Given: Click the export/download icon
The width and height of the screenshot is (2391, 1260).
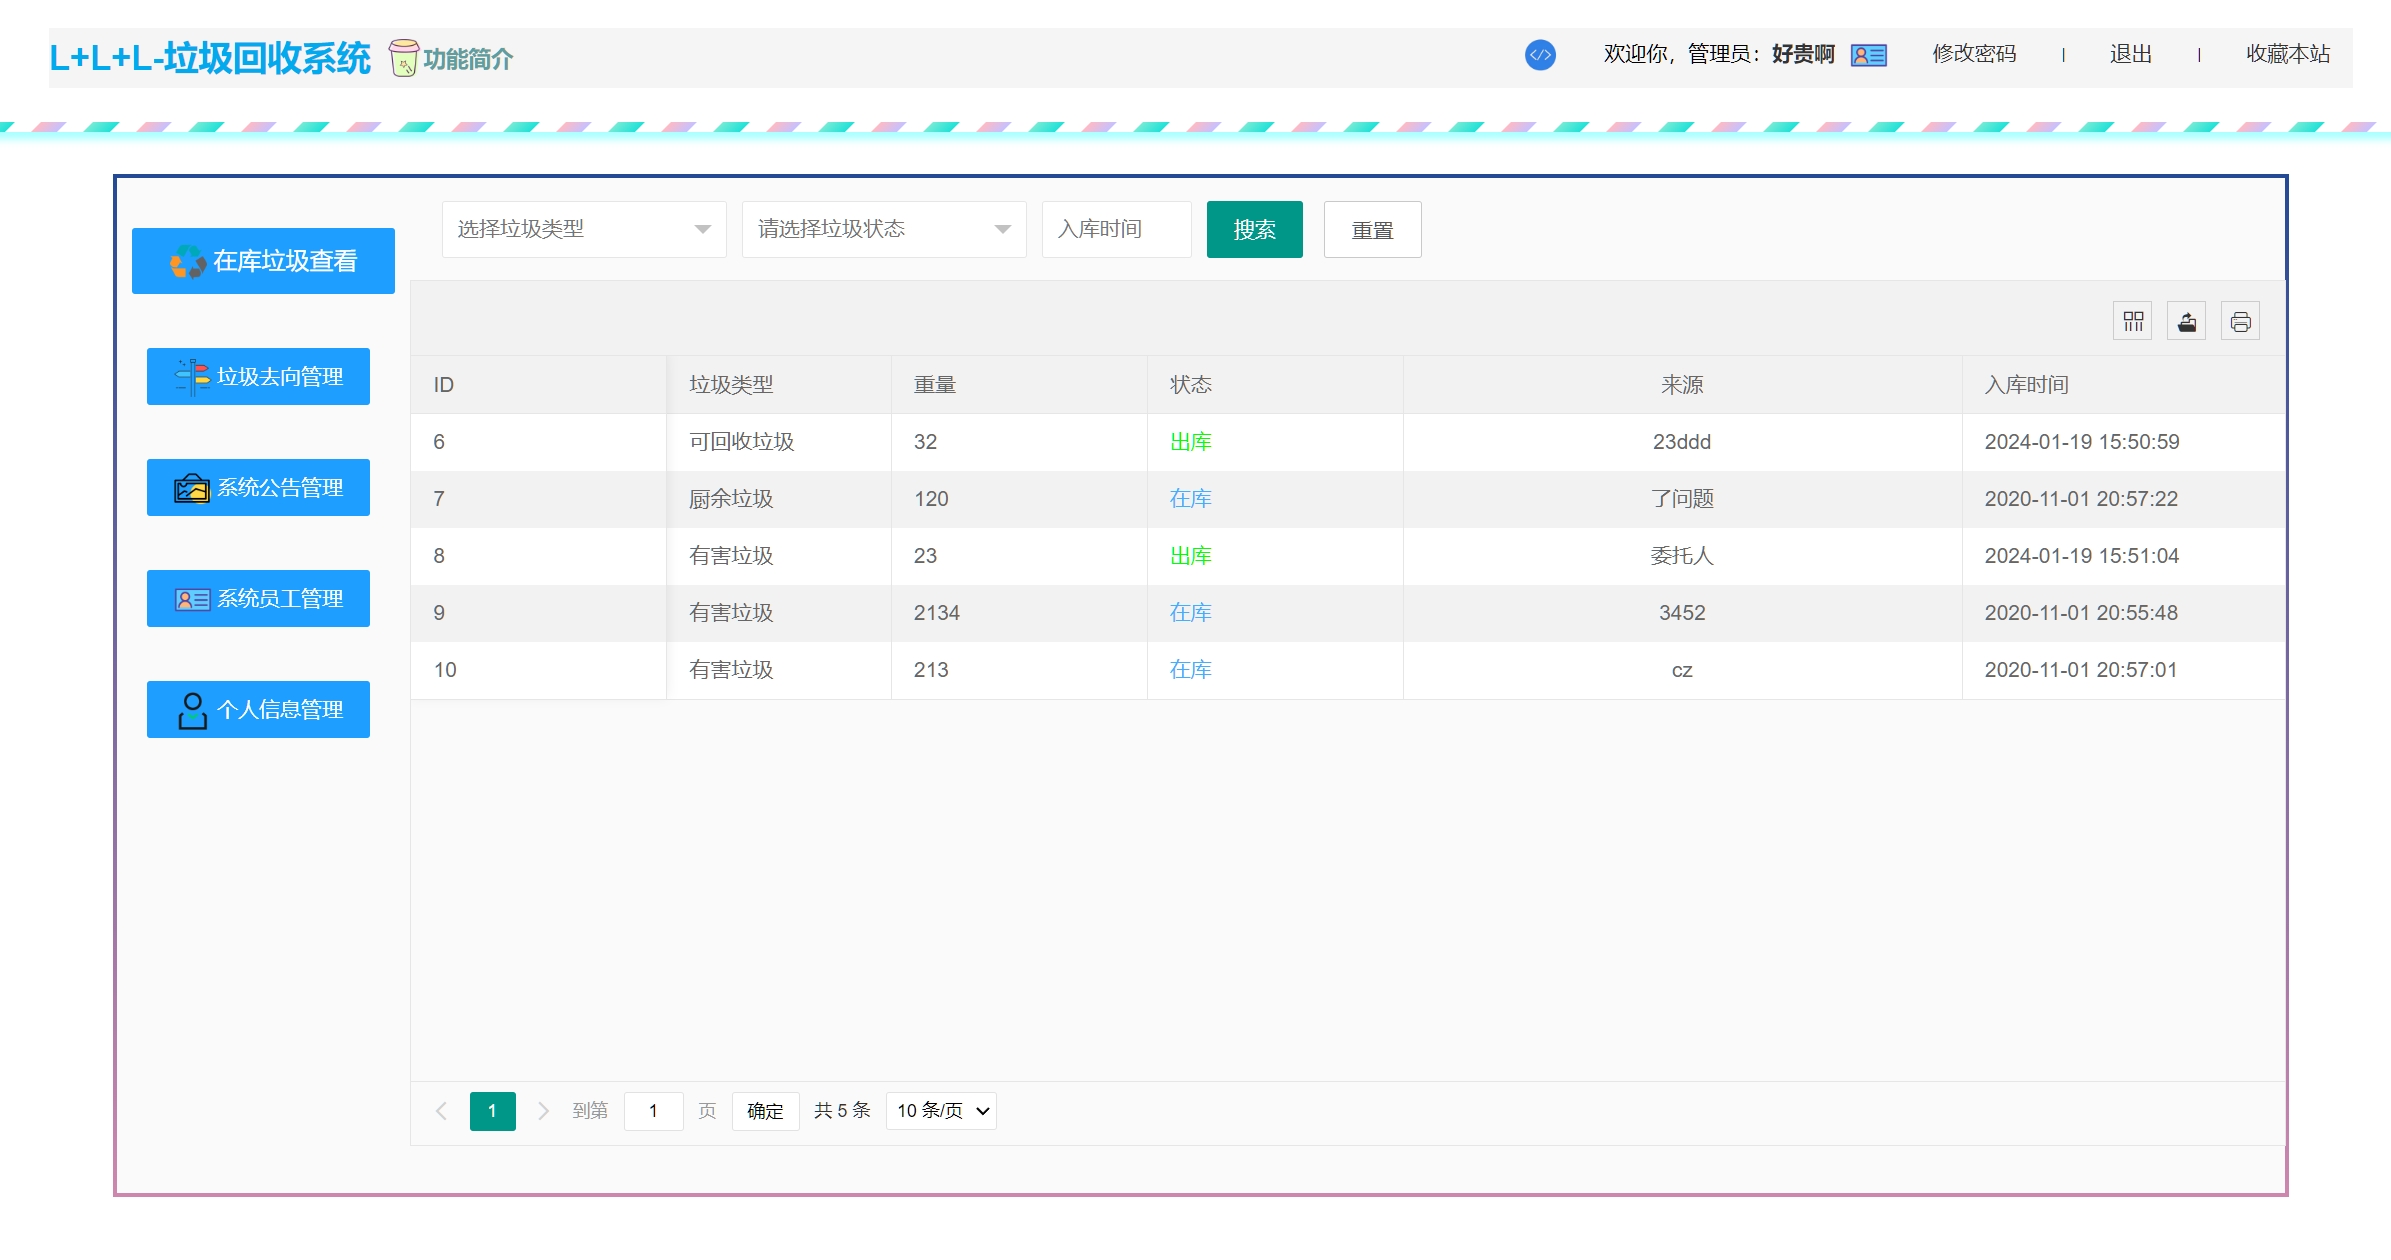Looking at the screenshot, I should 2187,323.
